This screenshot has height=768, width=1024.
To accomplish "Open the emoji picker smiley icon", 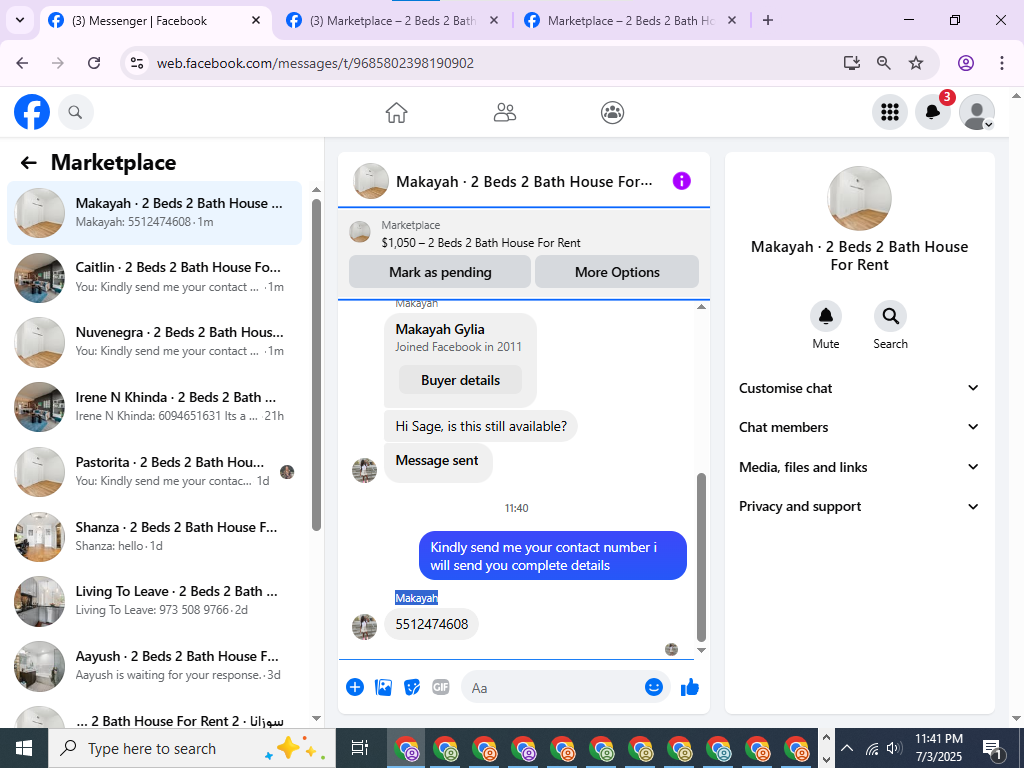I will point(654,687).
